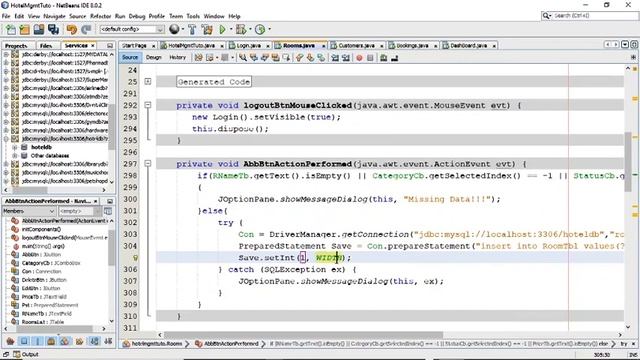Click the Shift Line Right icon
The height and width of the screenshot is (360, 640).
[346, 58]
